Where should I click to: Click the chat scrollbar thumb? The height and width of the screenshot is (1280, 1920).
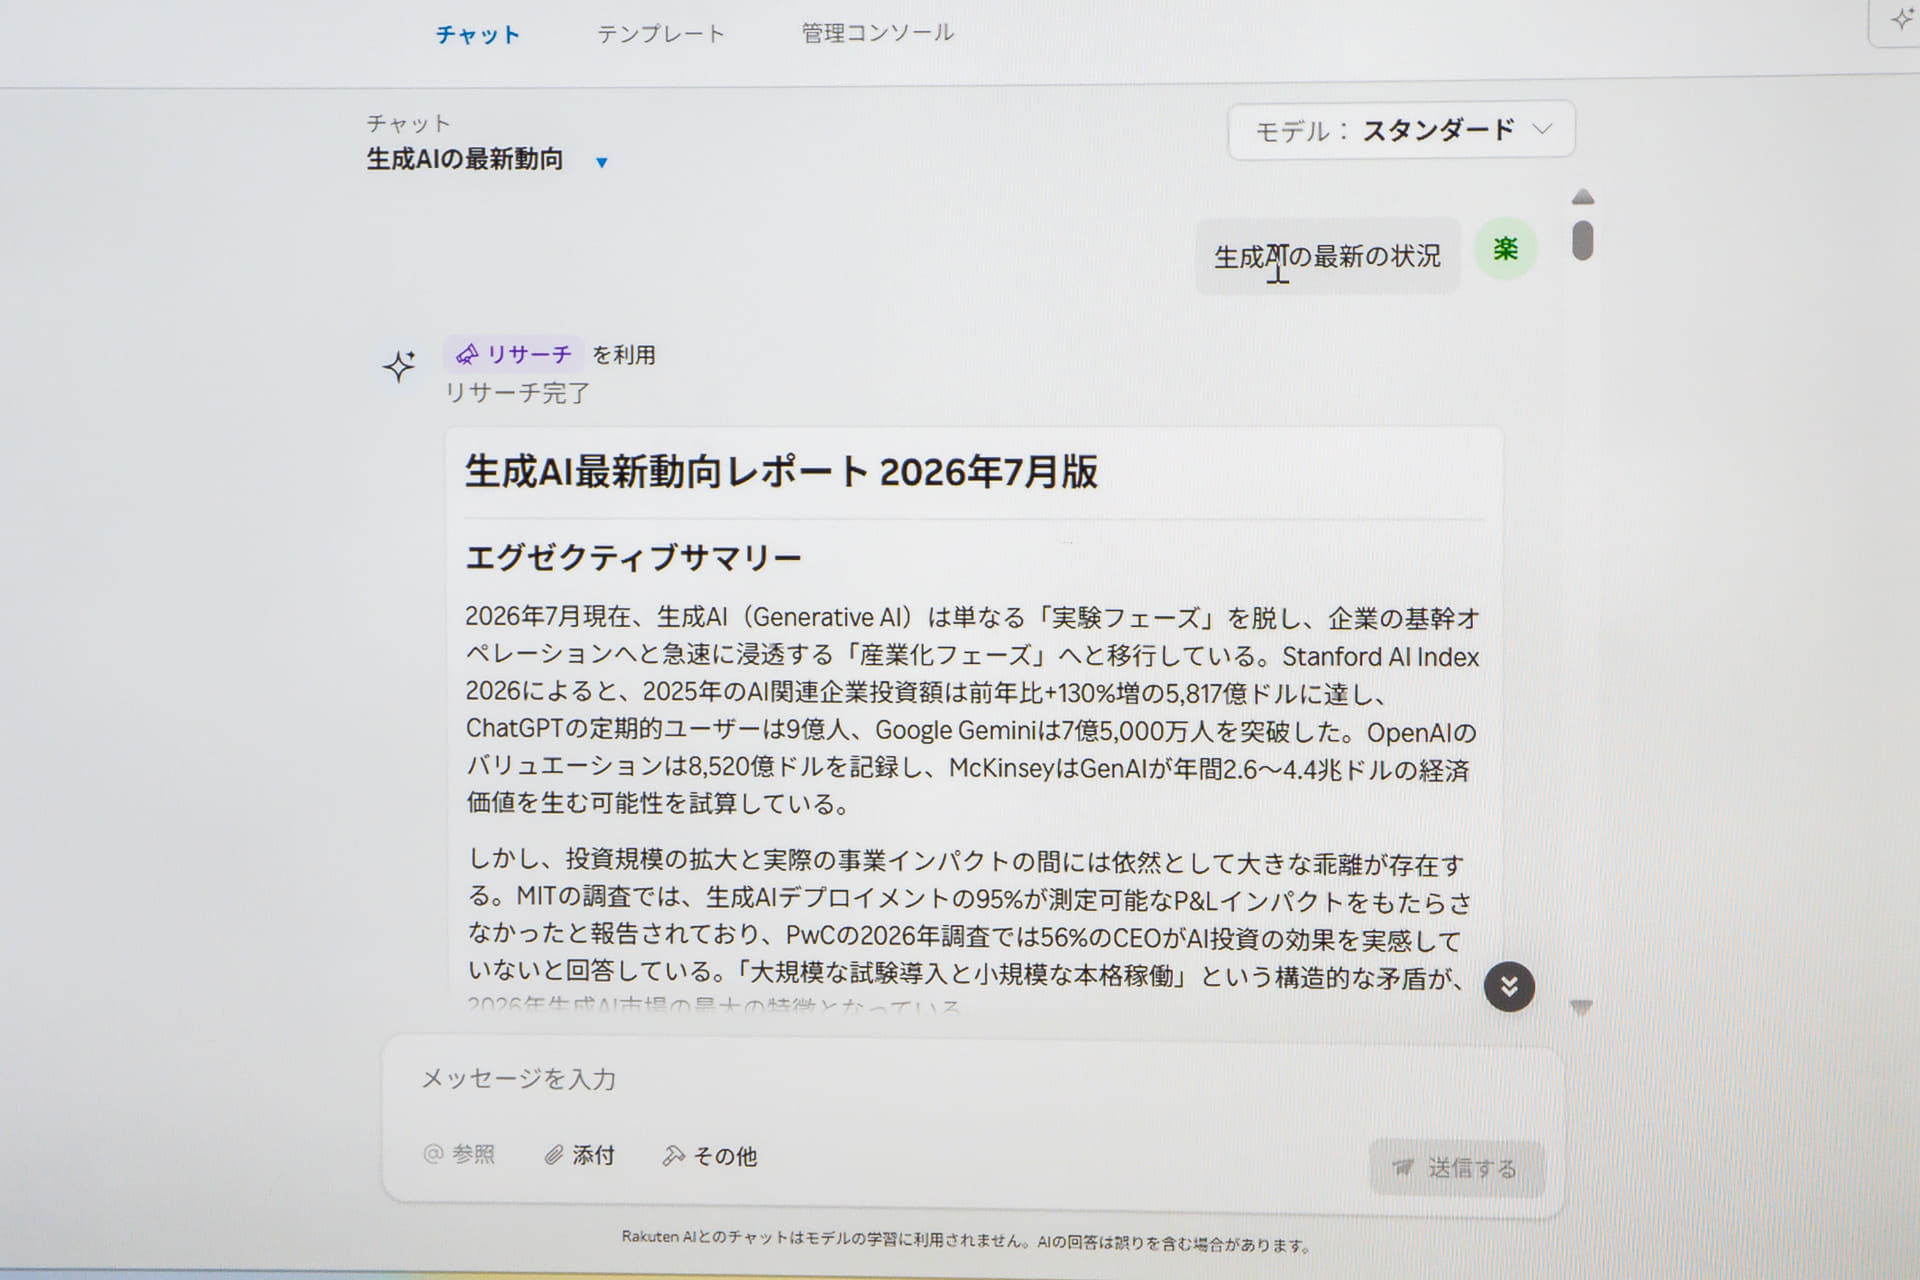point(1582,240)
